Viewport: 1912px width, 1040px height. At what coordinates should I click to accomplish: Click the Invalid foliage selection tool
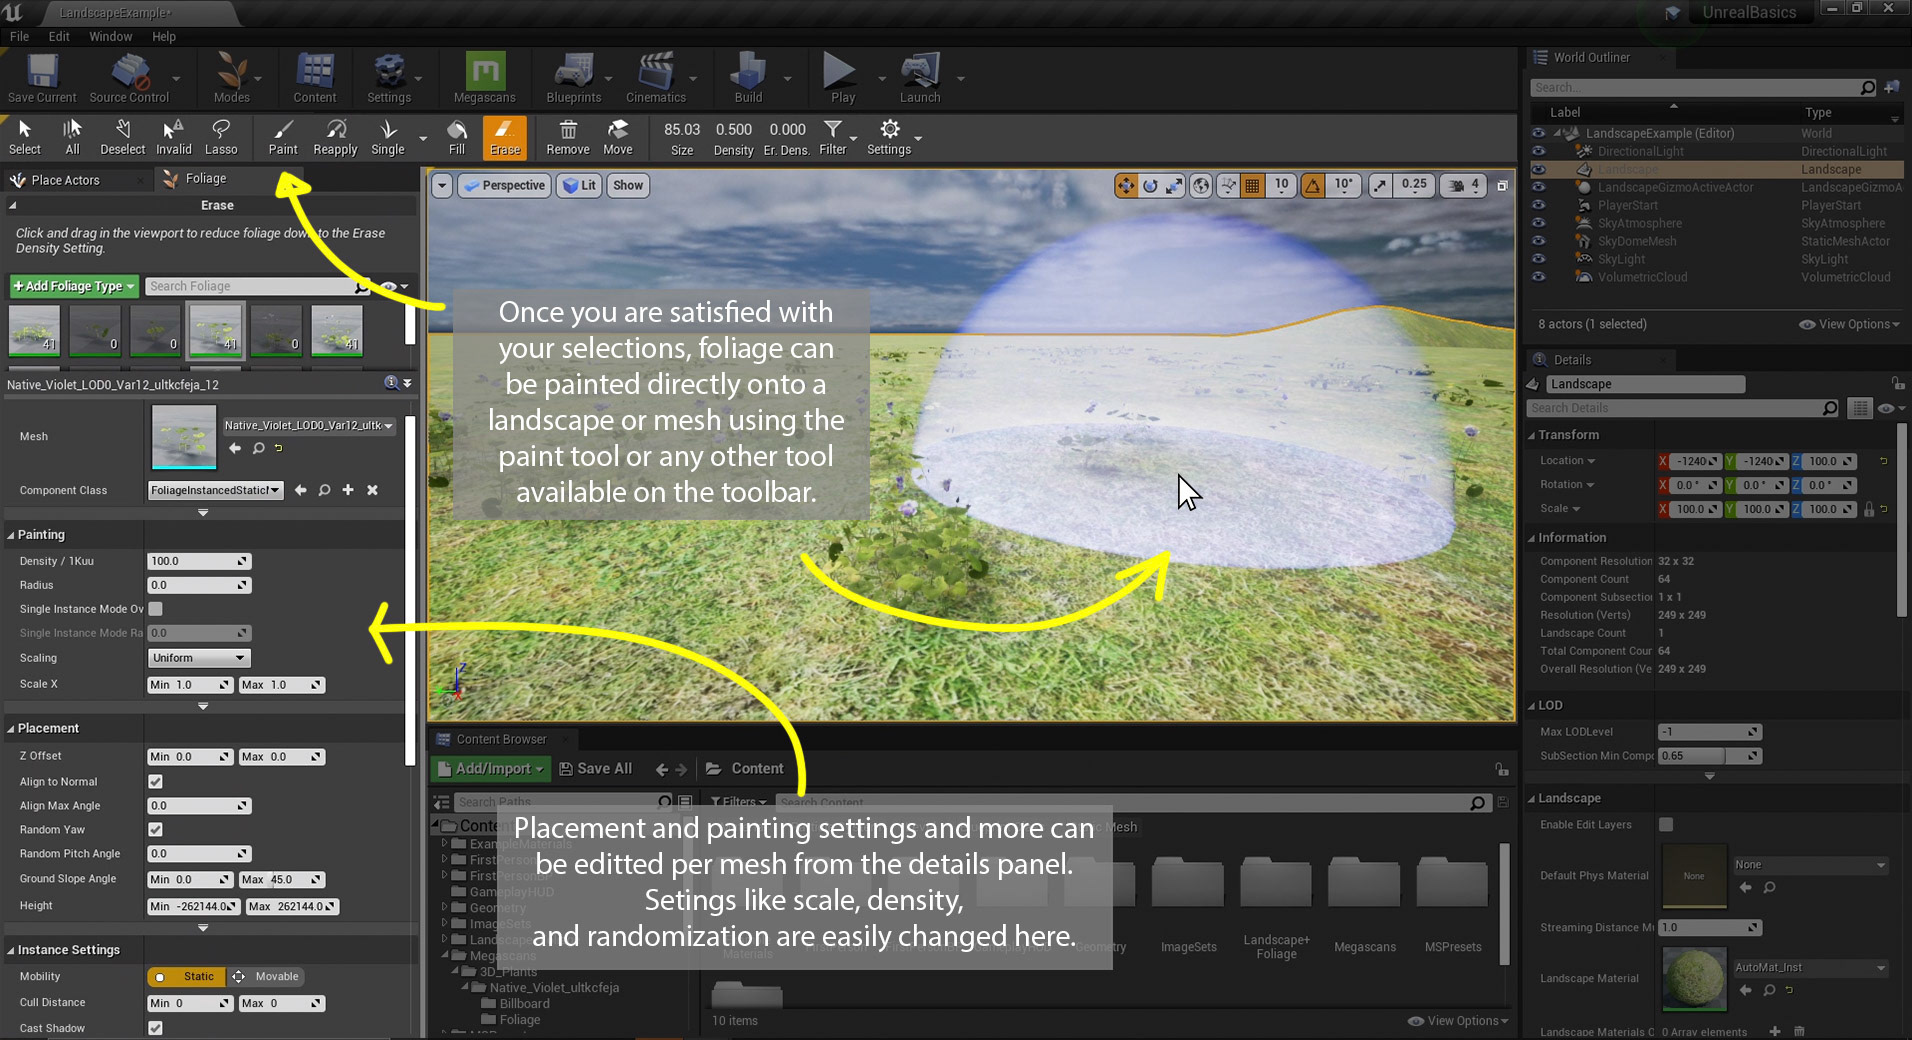click(x=173, y=138)
